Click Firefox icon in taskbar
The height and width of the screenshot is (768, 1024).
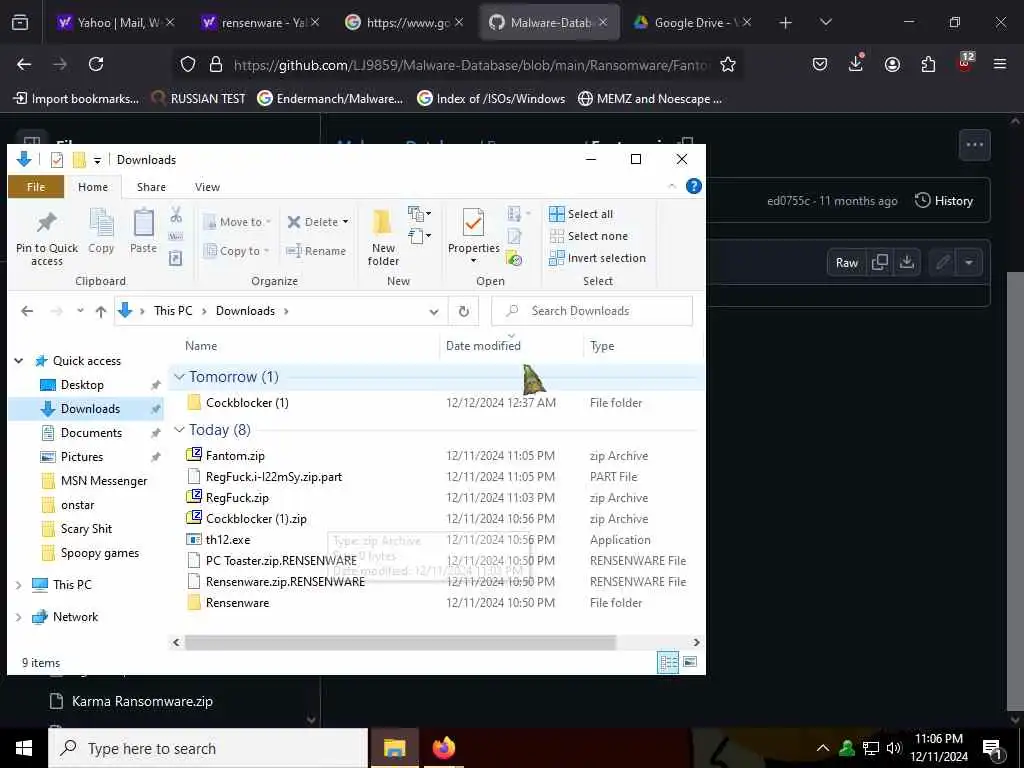443,748
